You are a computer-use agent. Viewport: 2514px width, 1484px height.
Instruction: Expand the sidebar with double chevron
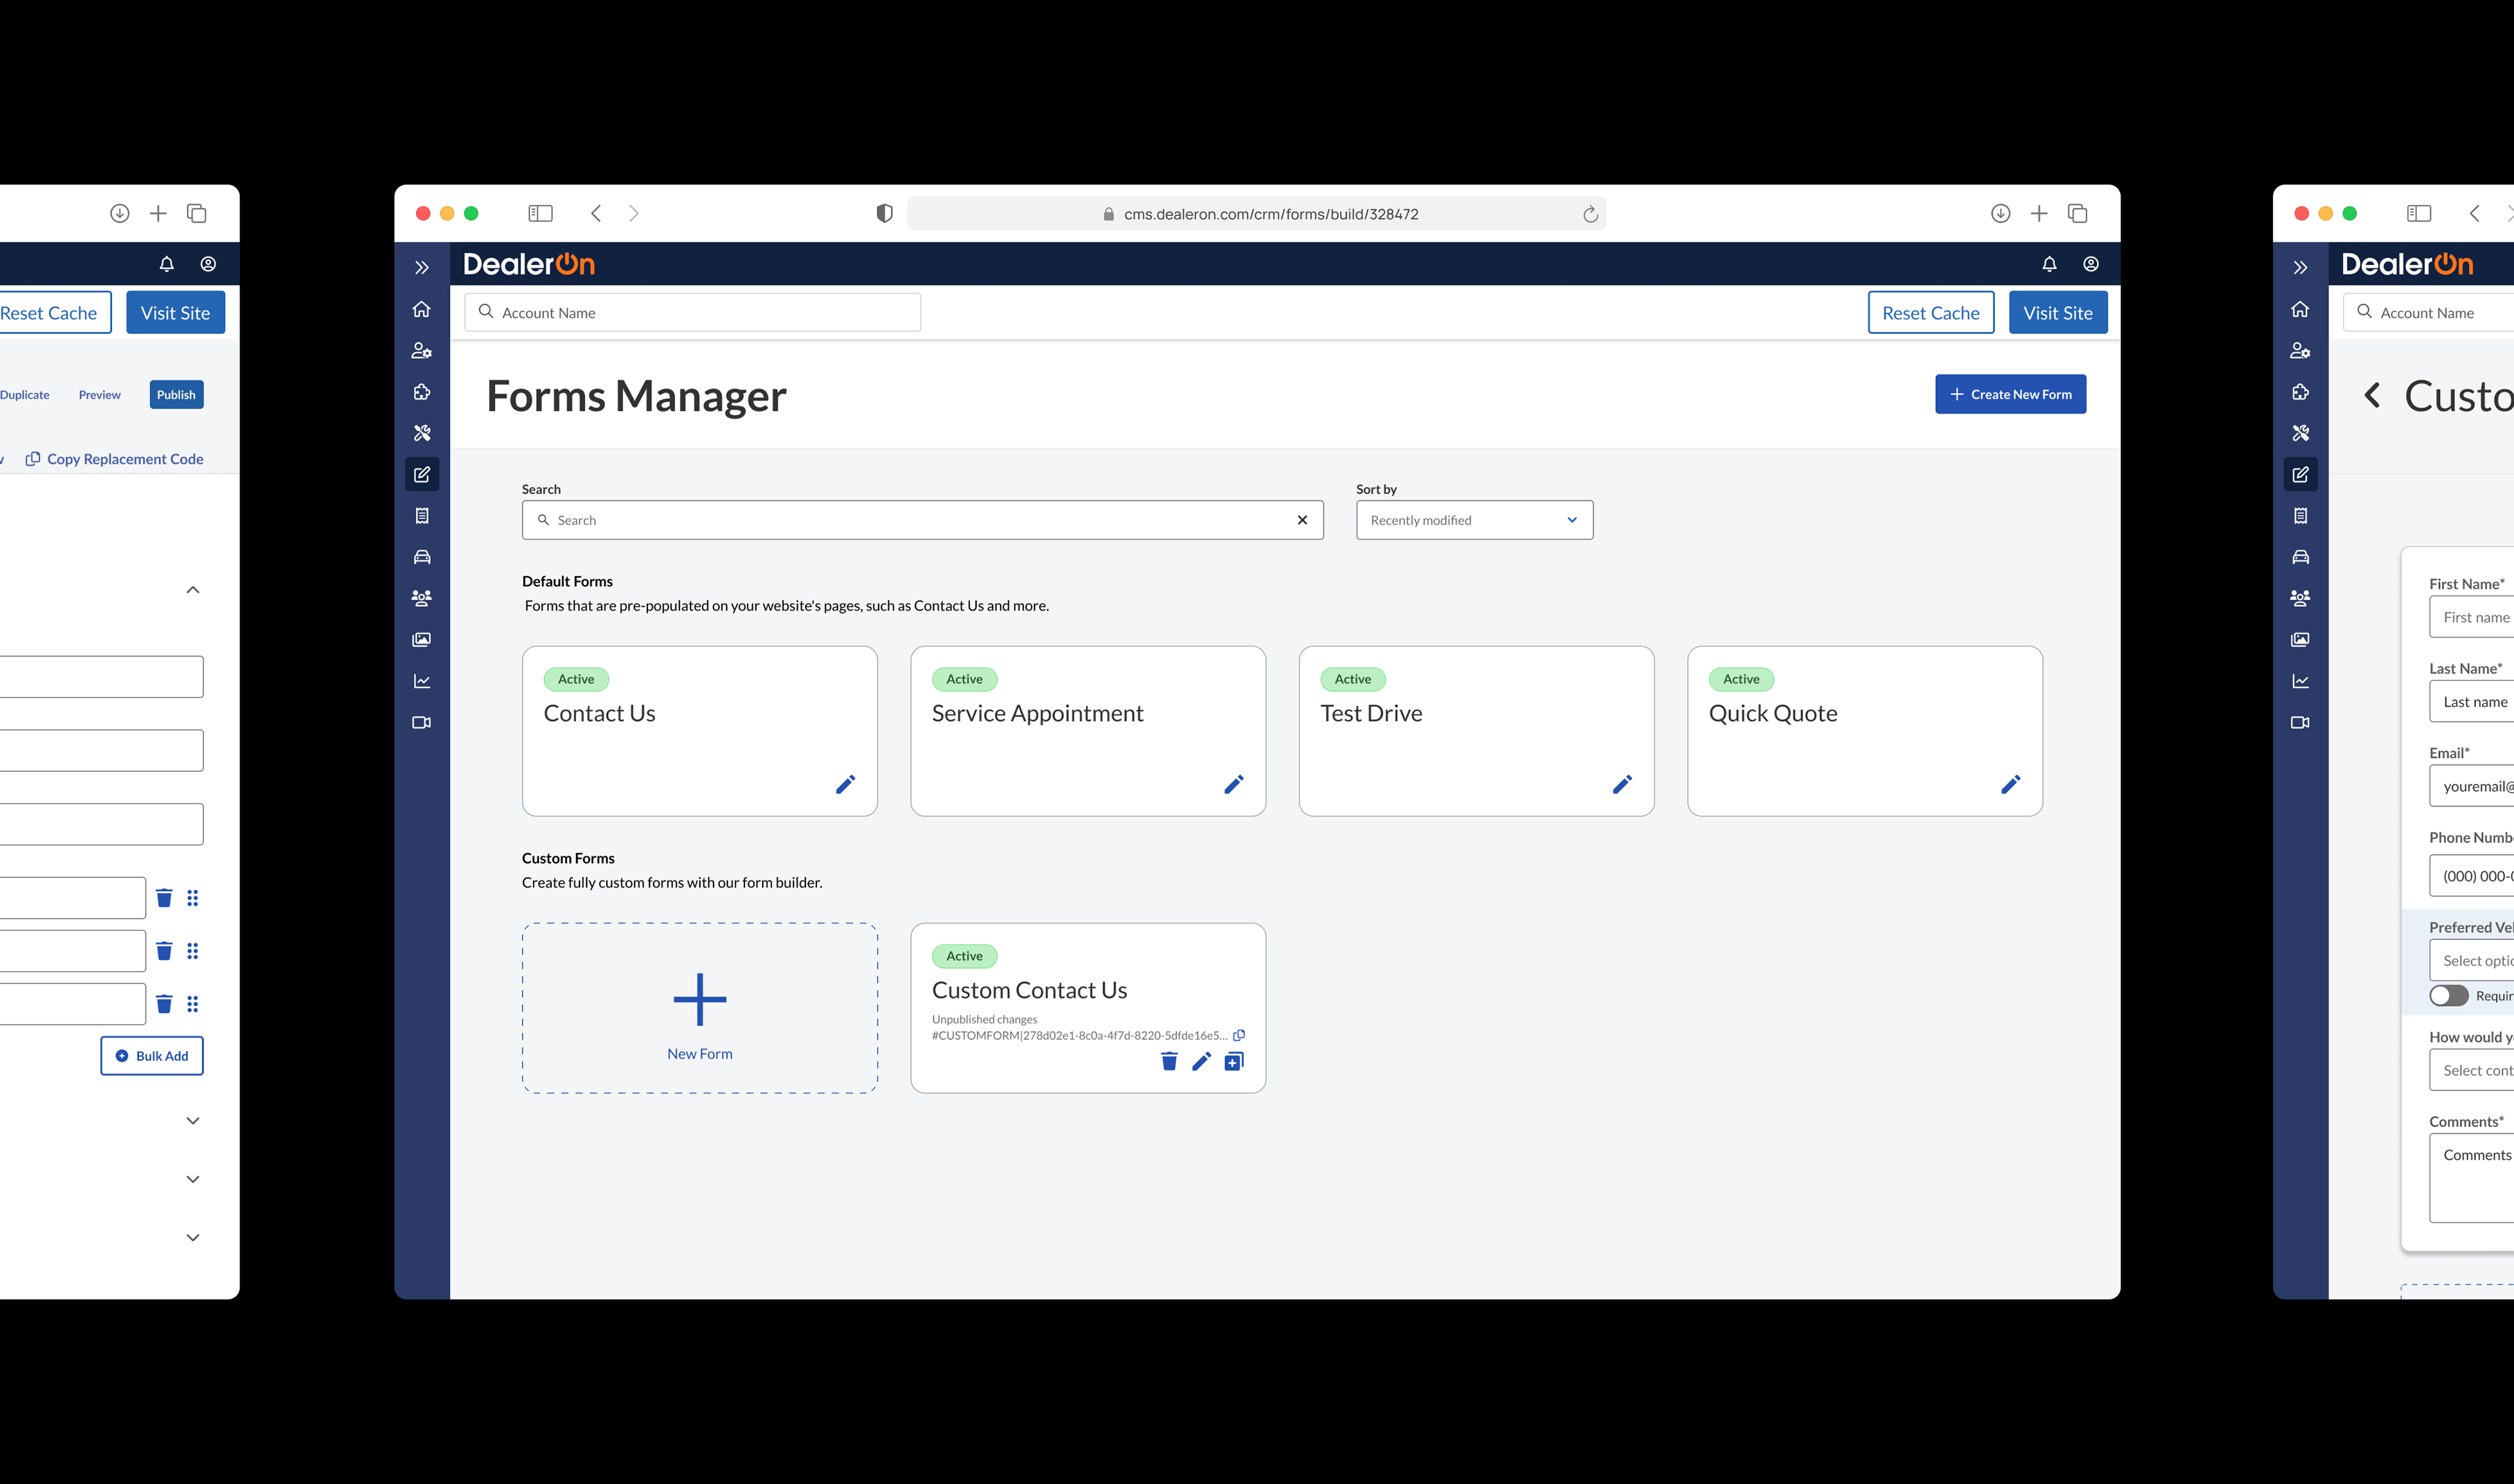421,267
